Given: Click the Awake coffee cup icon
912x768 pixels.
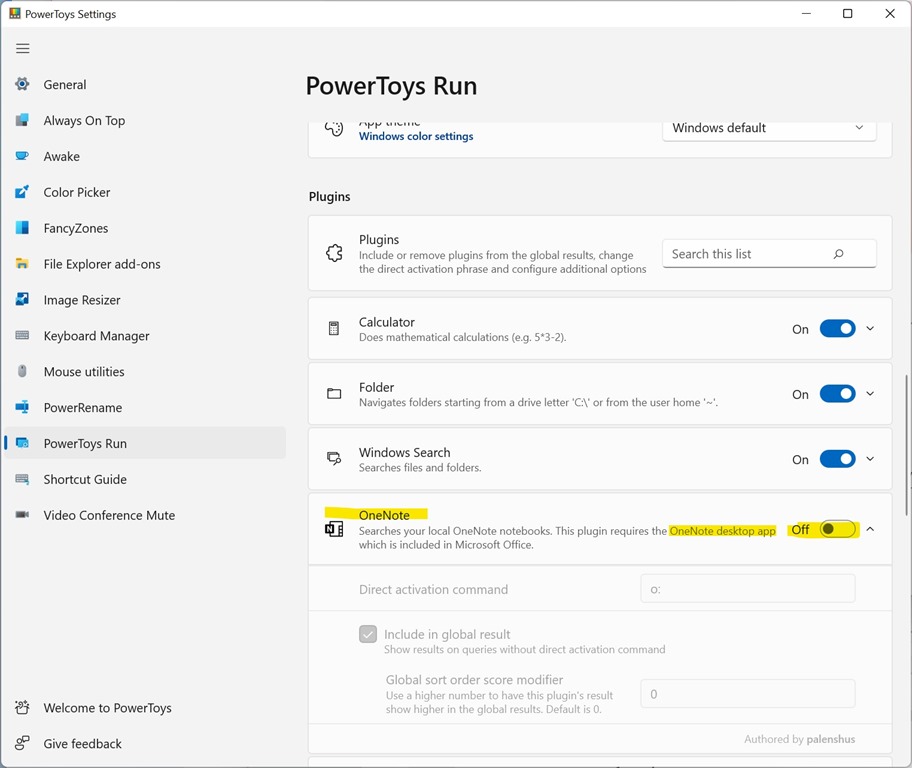Looking at the screenshot, I should click(22, 156).
